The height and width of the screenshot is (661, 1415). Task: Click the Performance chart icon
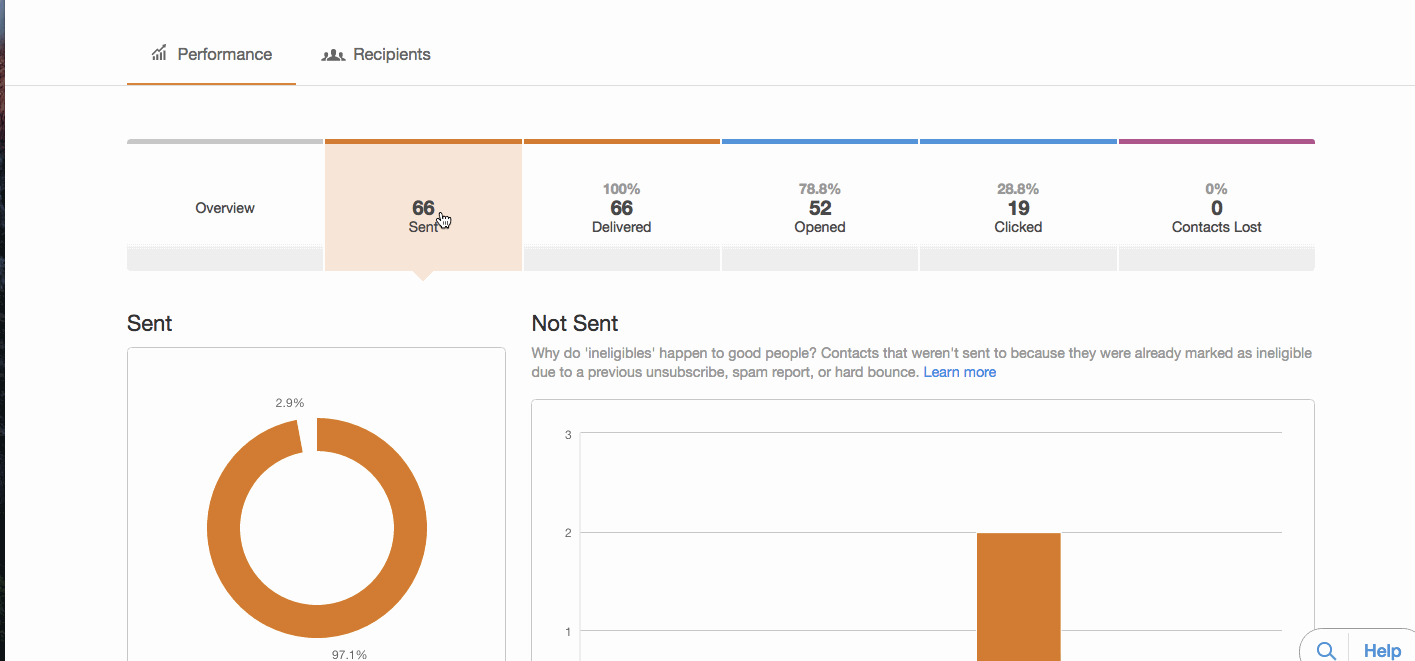[159, 54]
